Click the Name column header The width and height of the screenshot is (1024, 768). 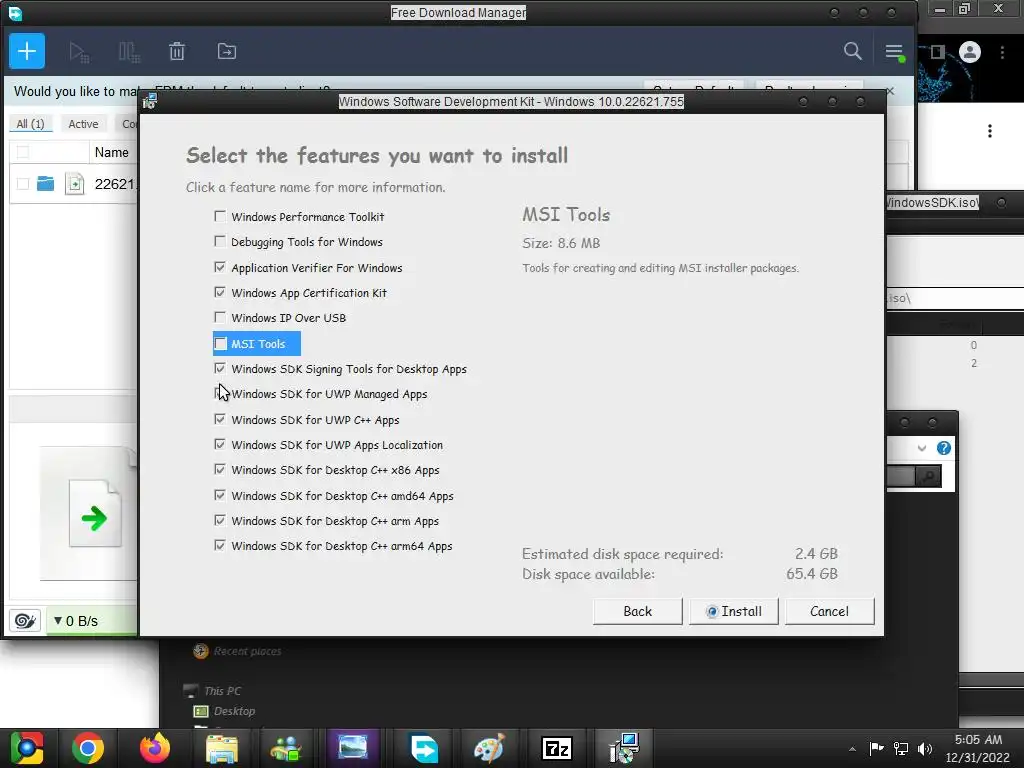coord(112,152)
